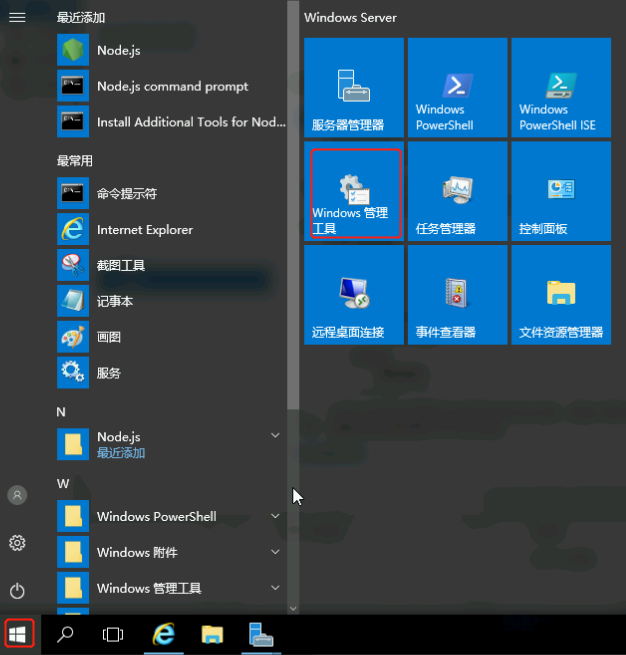The image size is (626, 655).
Task: Open Settings via the gear icon
Action: point(17,543)
